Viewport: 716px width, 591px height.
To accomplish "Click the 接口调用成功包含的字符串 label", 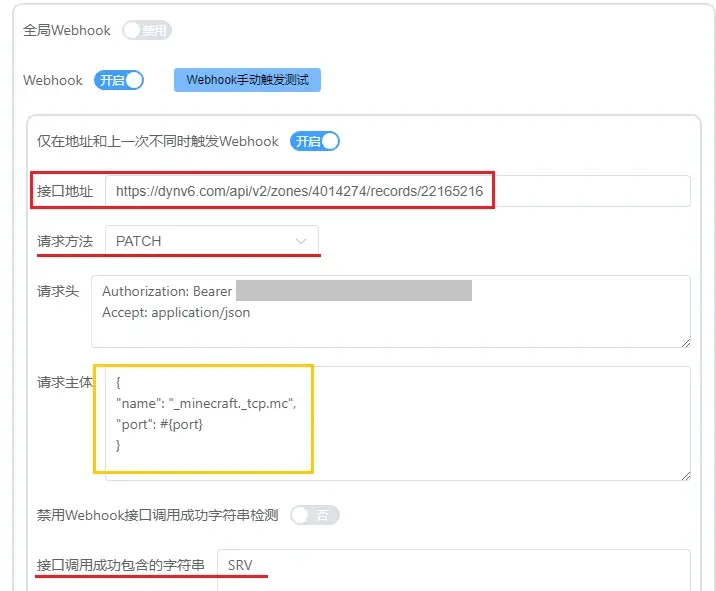I will tap(120, 566).
